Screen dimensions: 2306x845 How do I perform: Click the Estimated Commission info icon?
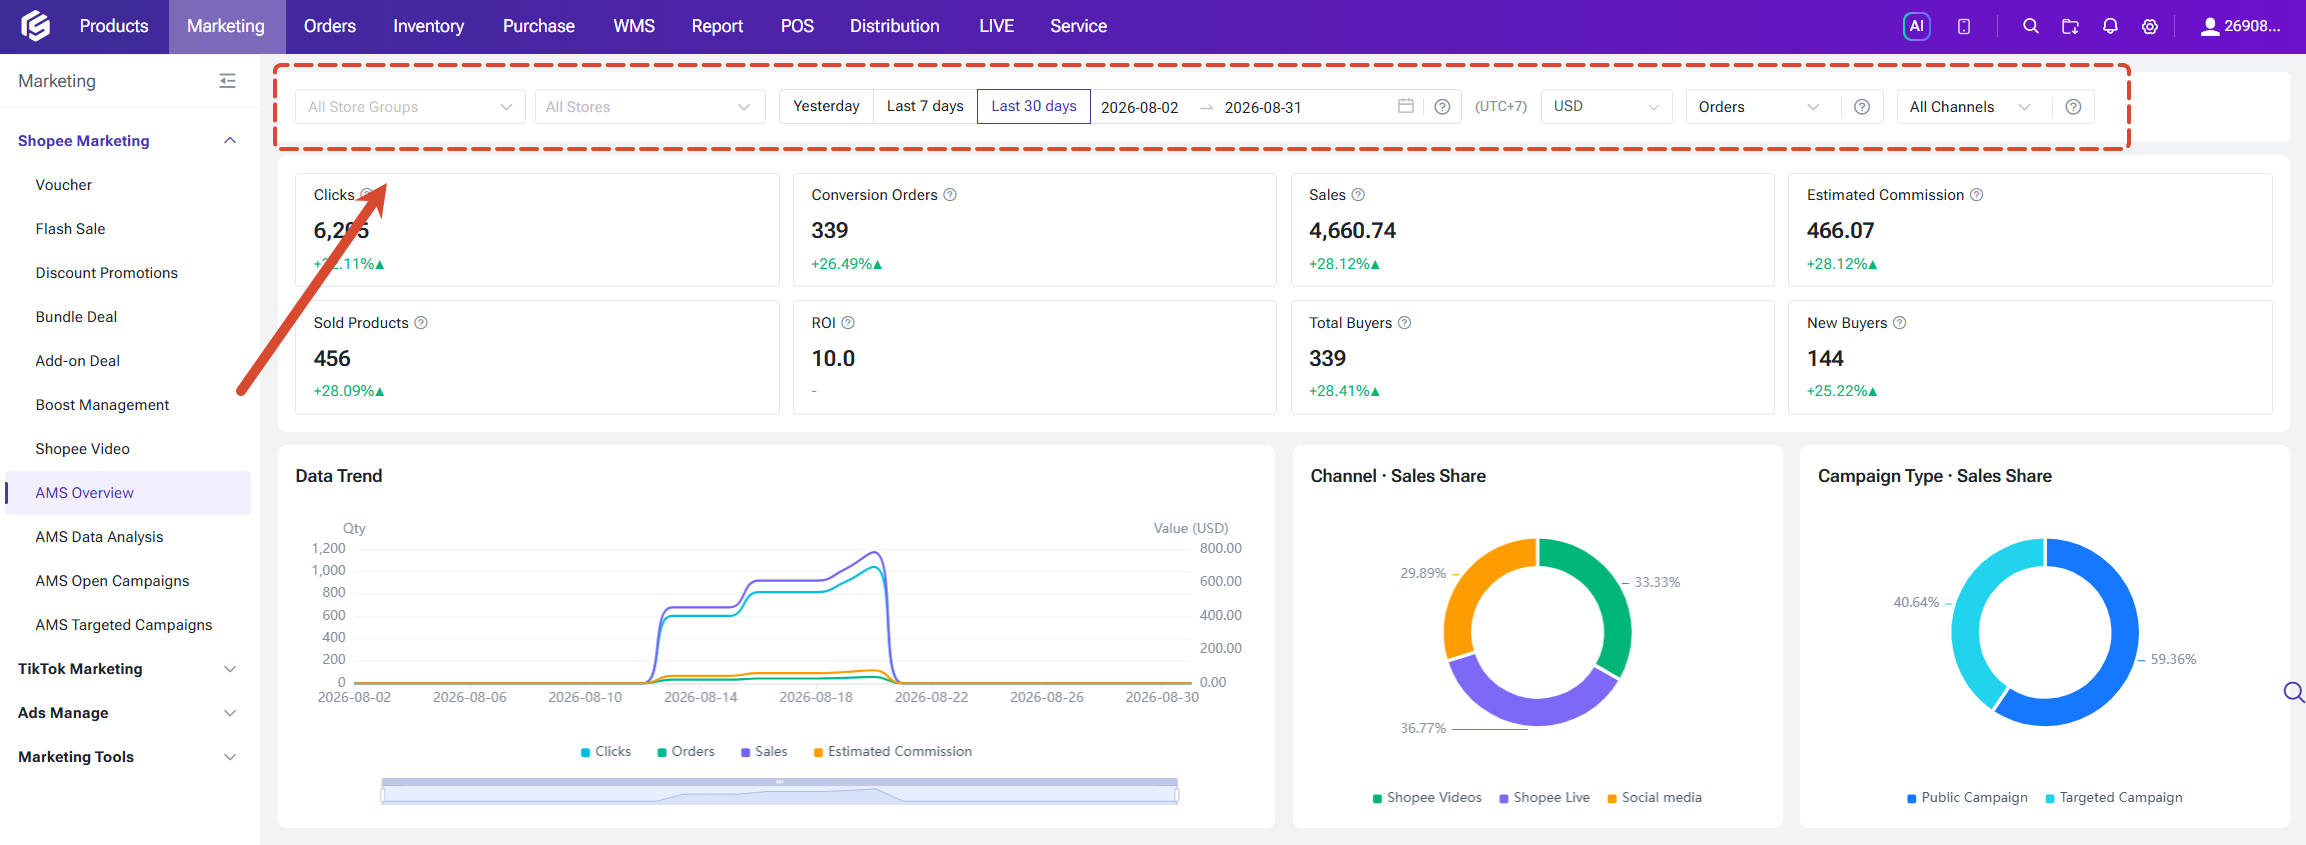pos(1977,195)
